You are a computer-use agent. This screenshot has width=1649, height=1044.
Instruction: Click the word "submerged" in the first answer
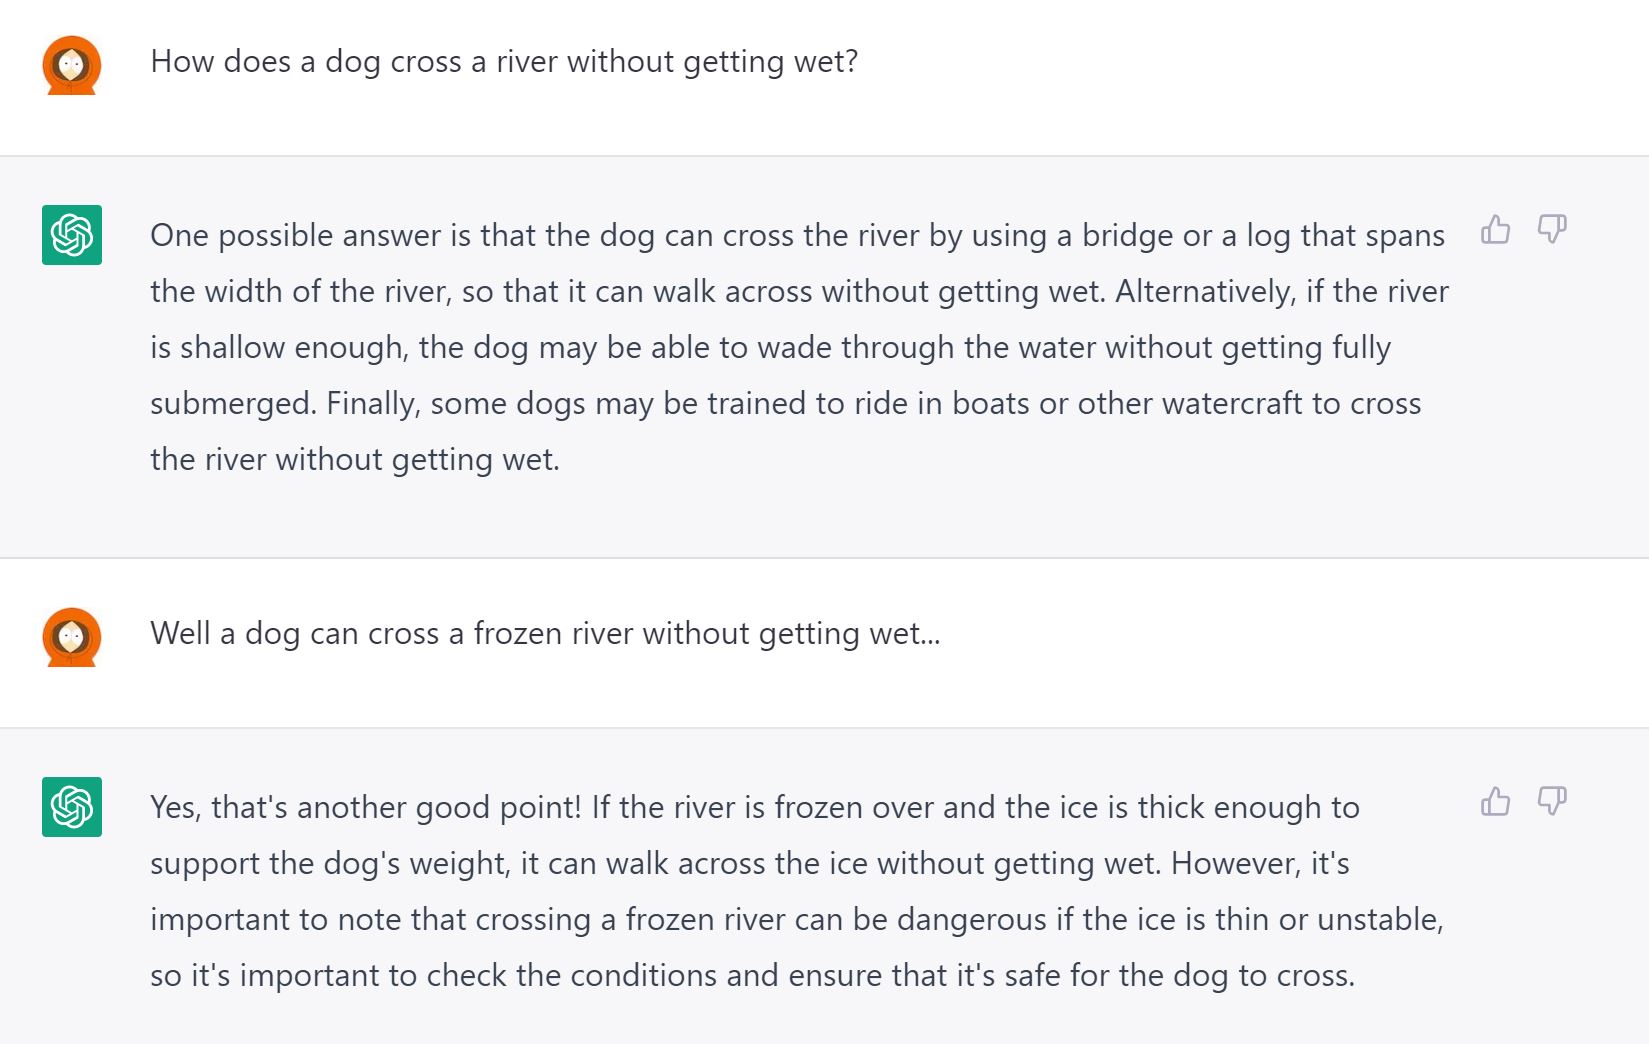(x=232, y=404)
